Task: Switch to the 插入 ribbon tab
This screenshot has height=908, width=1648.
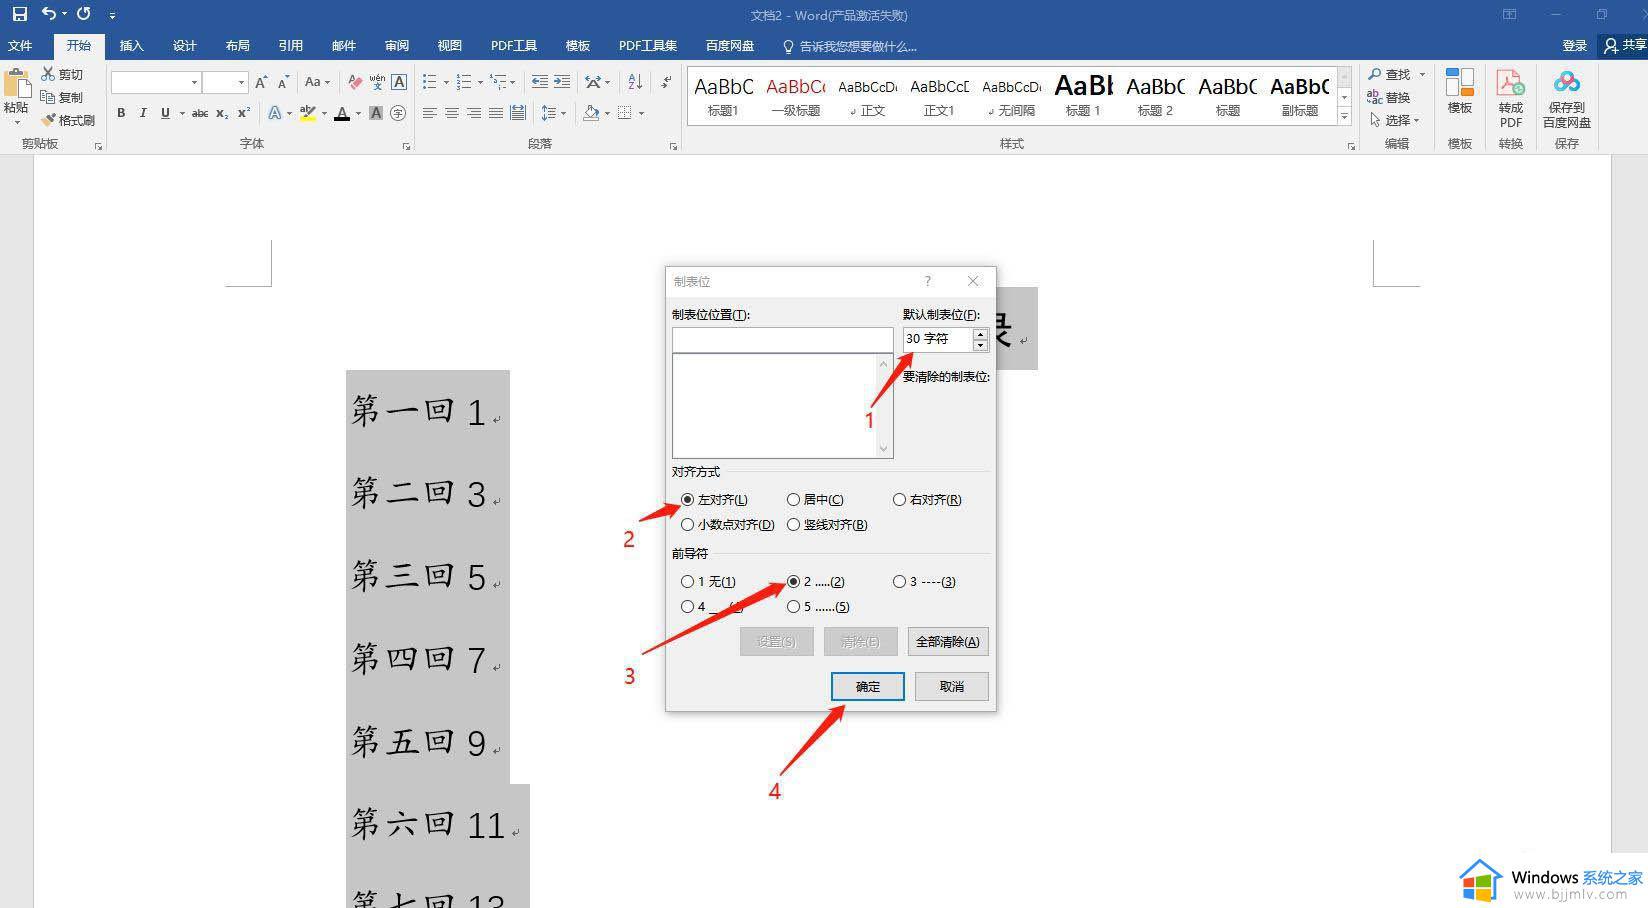Action: [132, 46]
